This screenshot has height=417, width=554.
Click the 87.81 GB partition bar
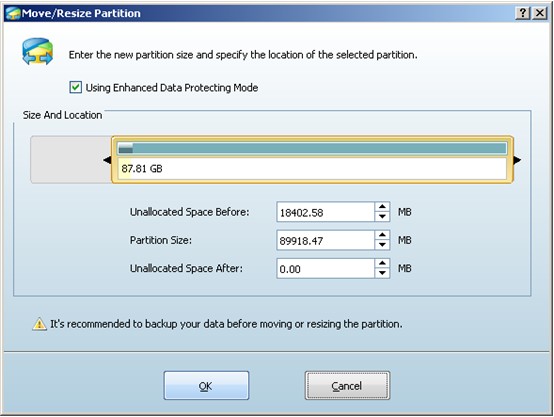[312, 160]
